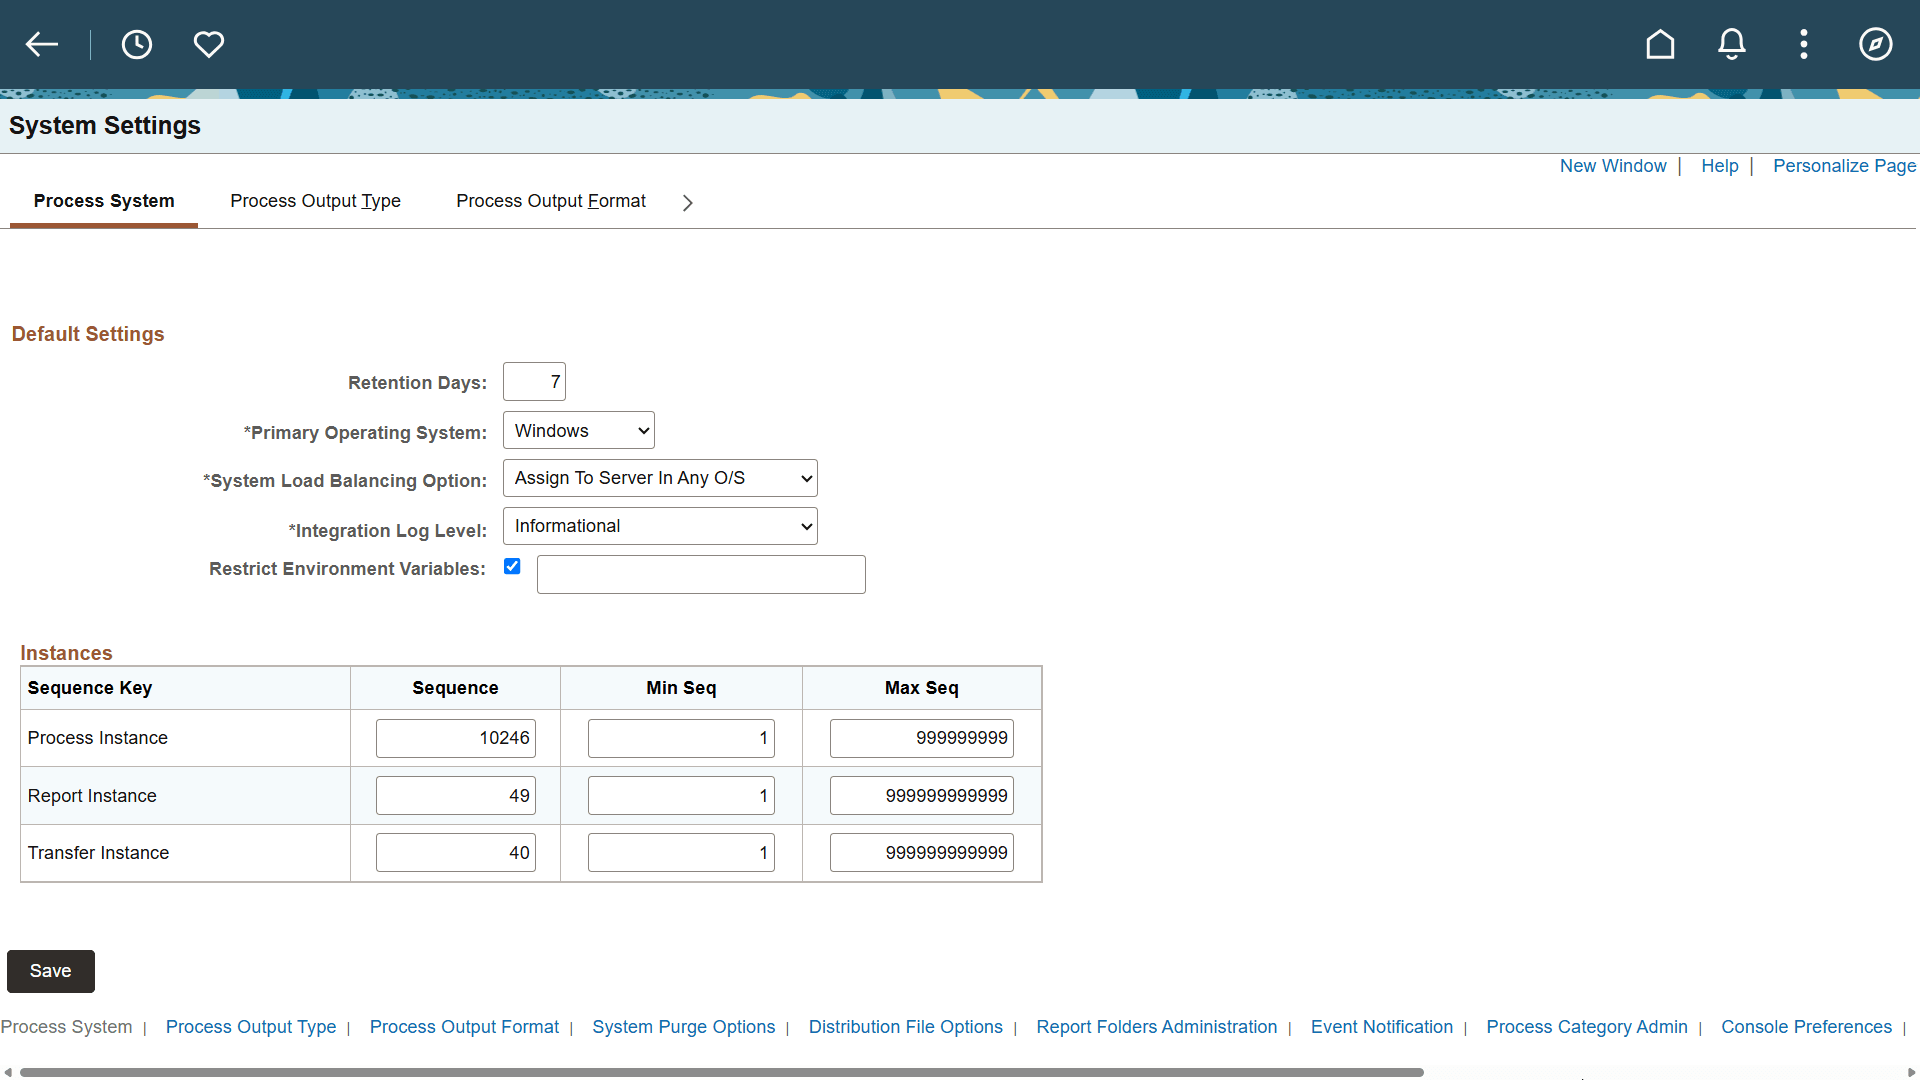Toggle Restrict Environment Variables checkbox

512,566
